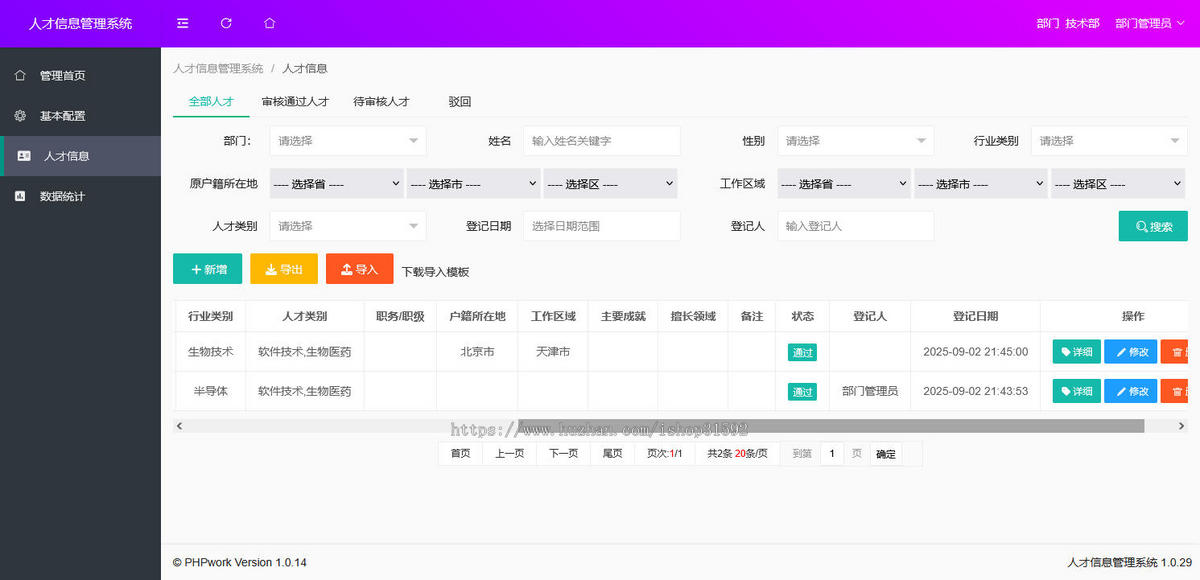Open 工作区域 city select
The height and width of the screenshot is (580, 1200).
pos(981,184)
